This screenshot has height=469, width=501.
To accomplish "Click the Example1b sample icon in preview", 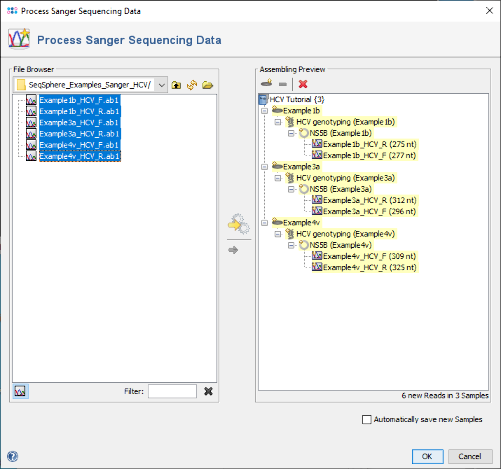I will pyautogui.click(x=277, y=110).
